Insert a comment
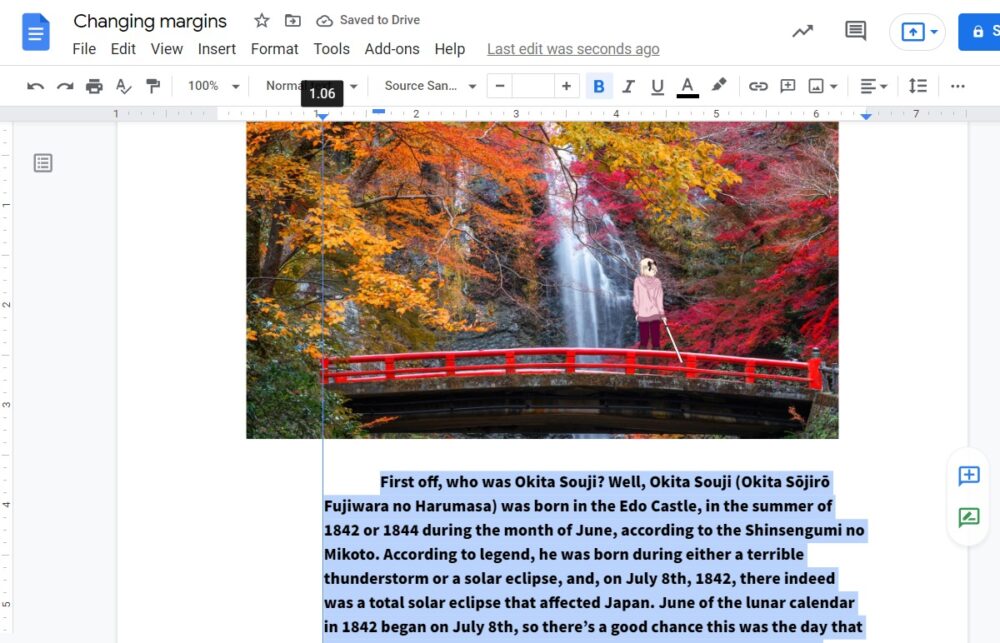The height and width of the screenshot is (643, 1000). [x=788, y=86]
